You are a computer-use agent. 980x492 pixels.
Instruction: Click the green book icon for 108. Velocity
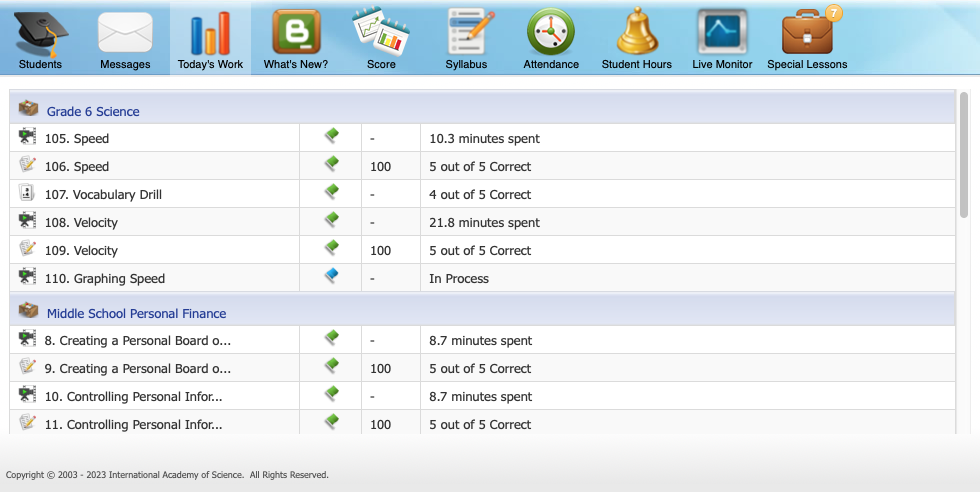(331, 222)
